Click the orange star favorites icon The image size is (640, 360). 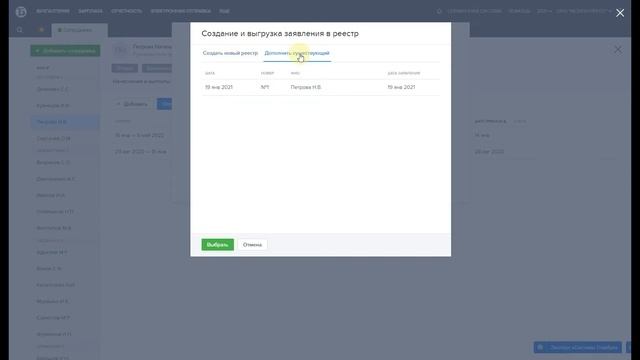(x=41, y=30)
